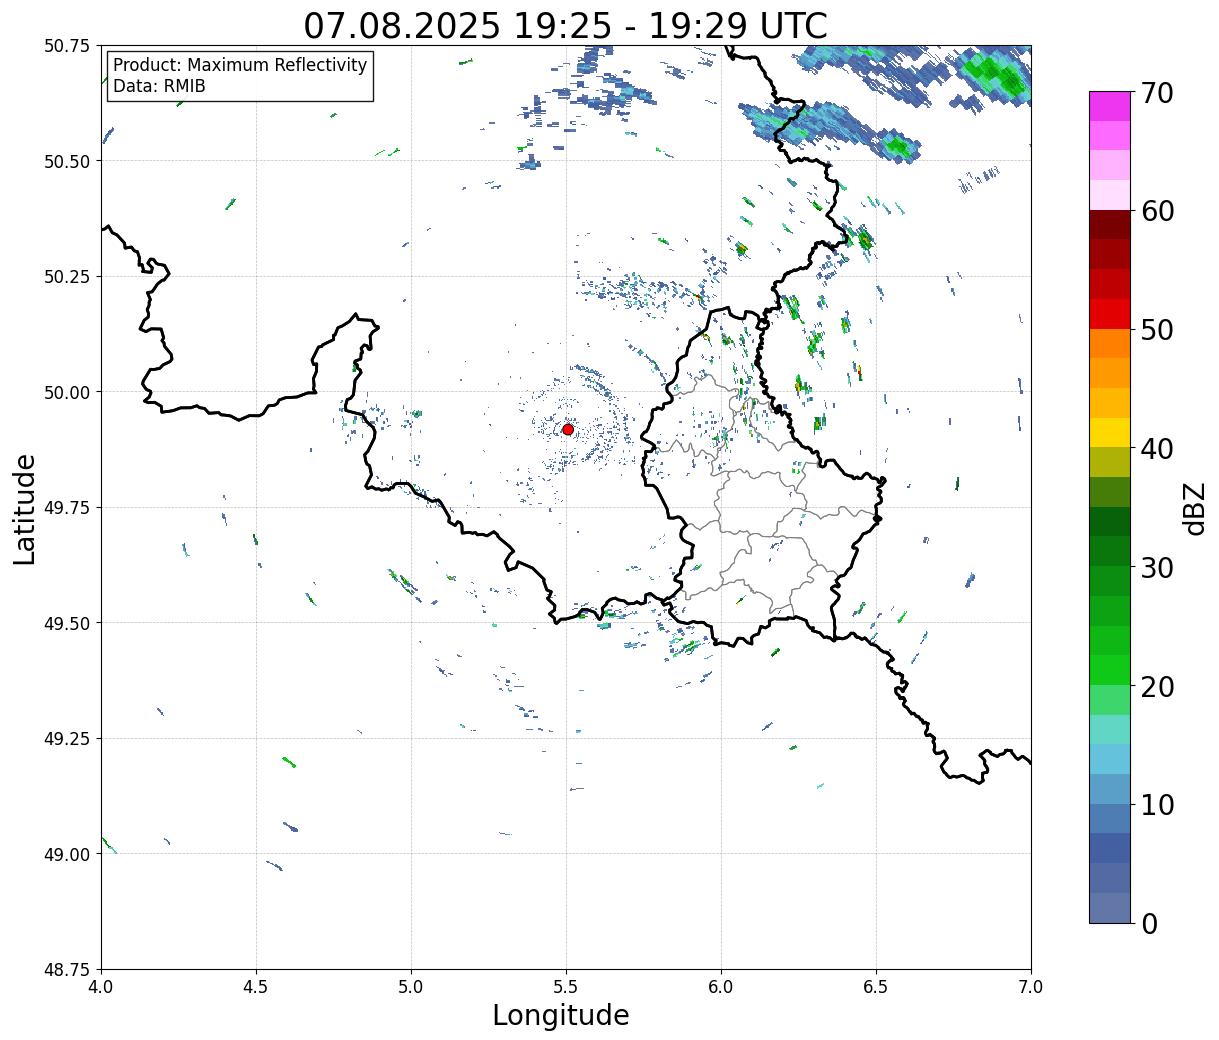Click latitude tick label 50.50
The width and height of the screenshot is (1219, 1040).
coord(67,161)
